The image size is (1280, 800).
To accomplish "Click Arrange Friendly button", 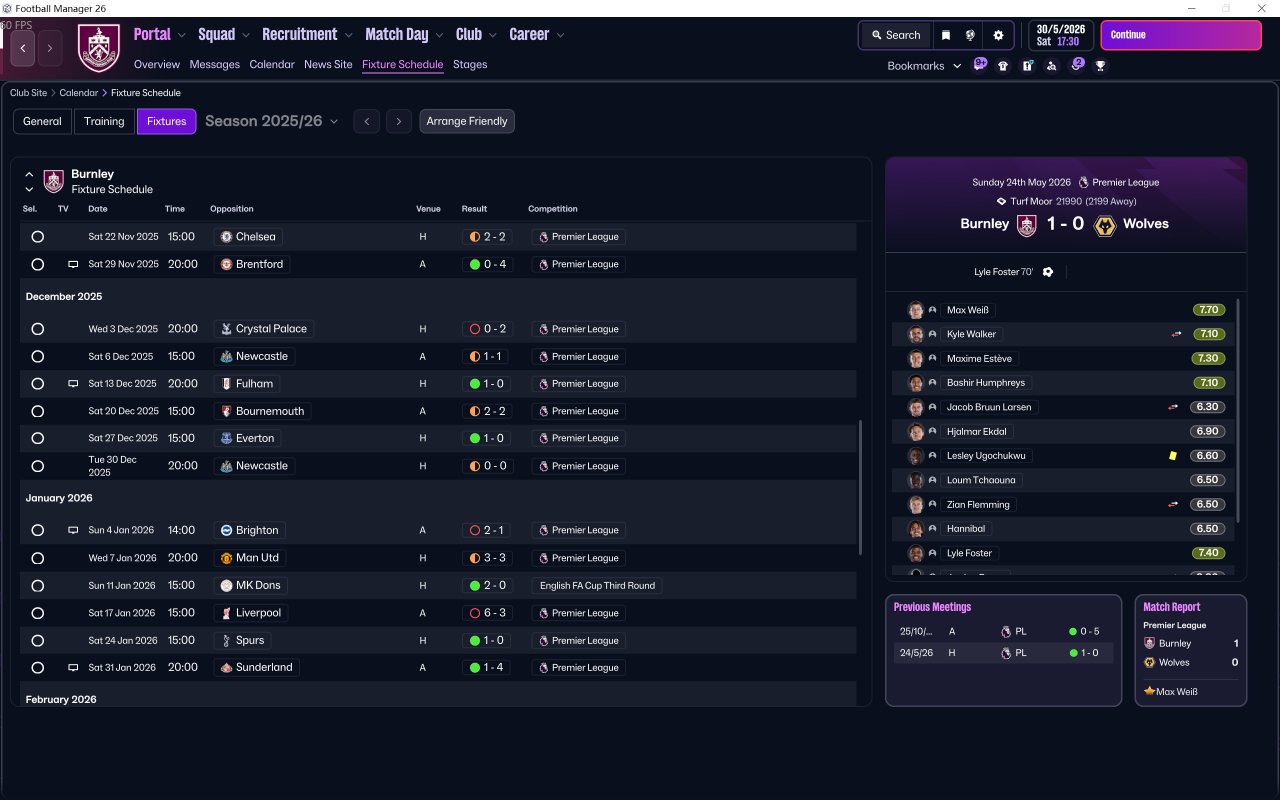I will point(467,122).
